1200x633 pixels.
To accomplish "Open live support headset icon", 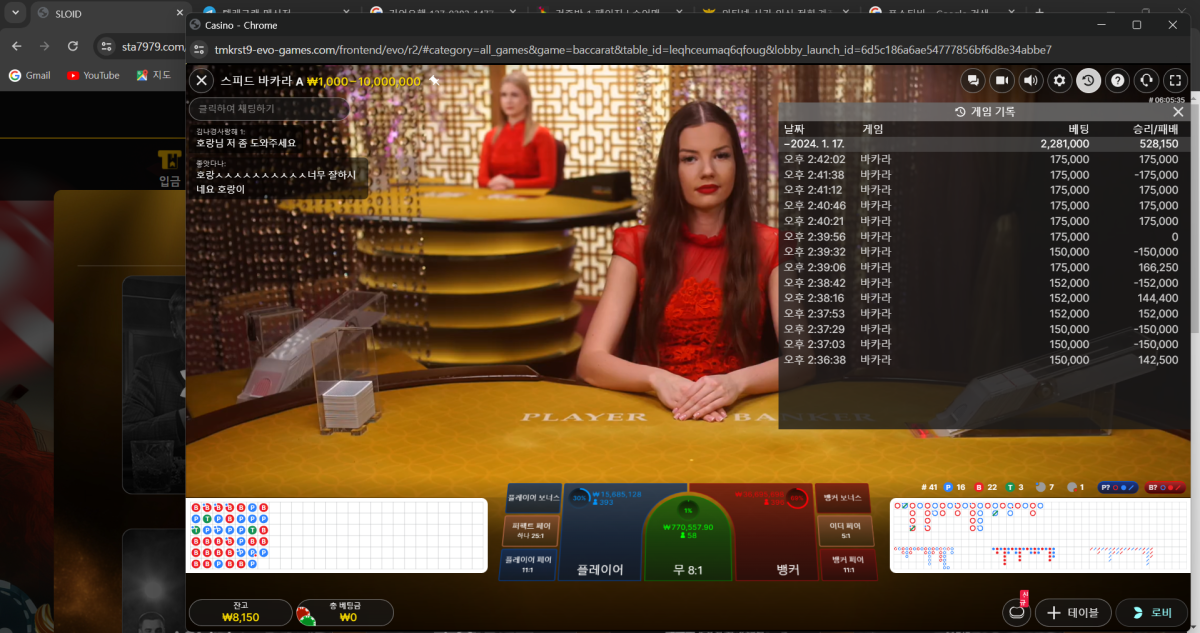I will coord(1146,81).
